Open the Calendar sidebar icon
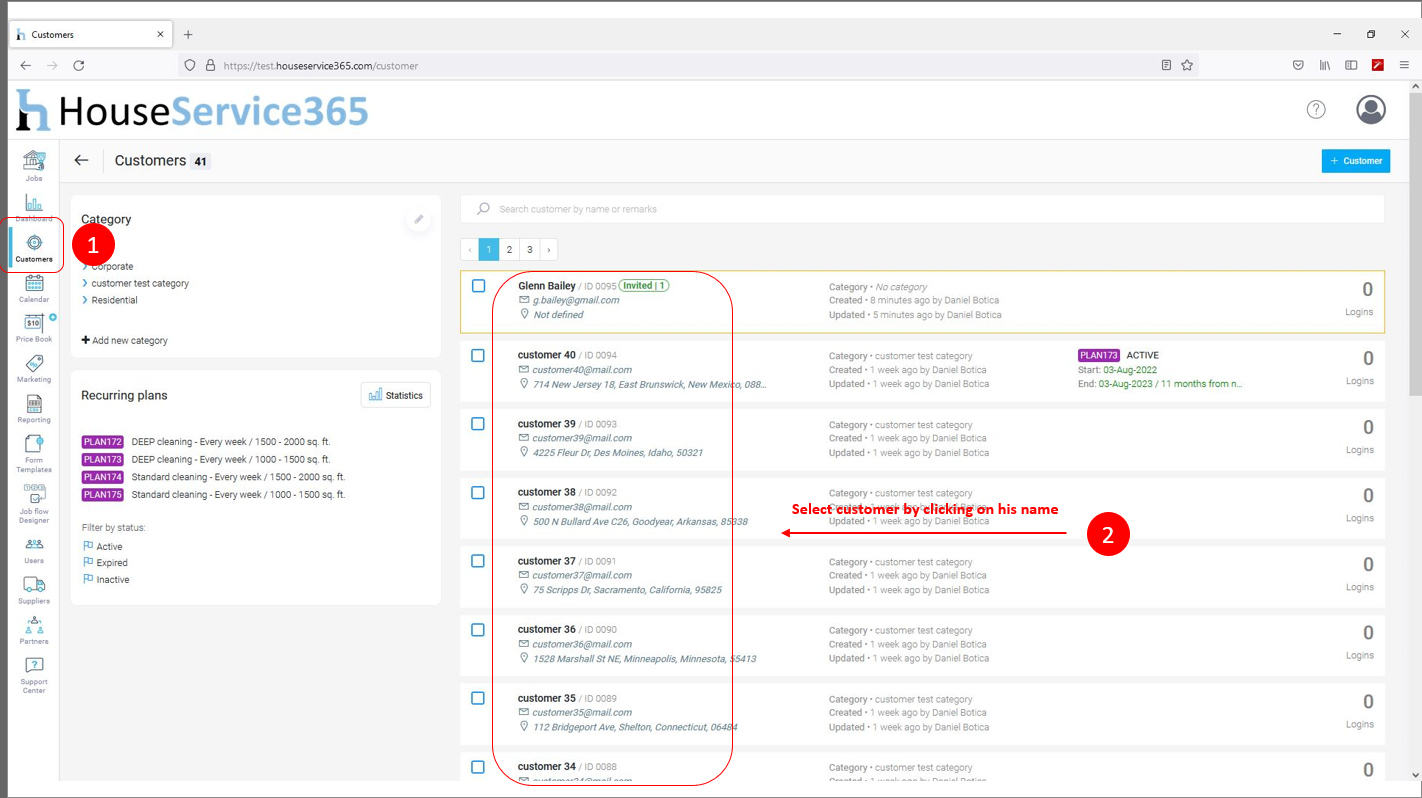Image resolution: width=1422 pixels, height=798 pixels. (34, 288)
